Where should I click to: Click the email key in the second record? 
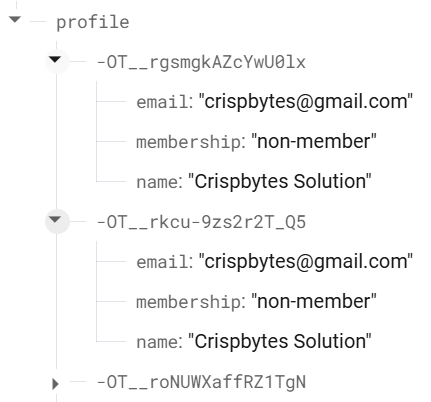point(162,262)
